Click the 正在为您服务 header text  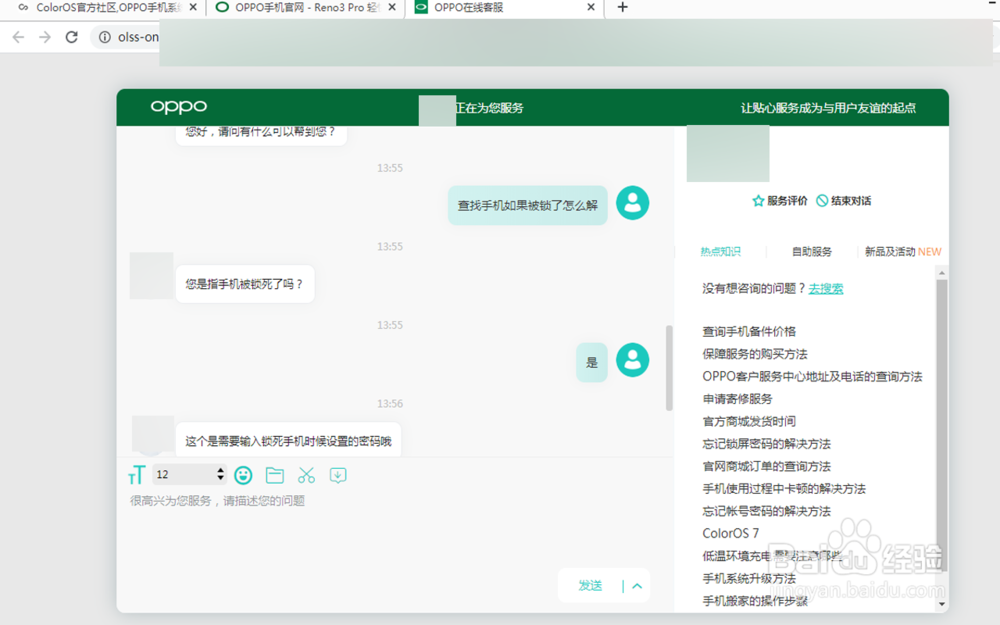(x=489, y=108)
